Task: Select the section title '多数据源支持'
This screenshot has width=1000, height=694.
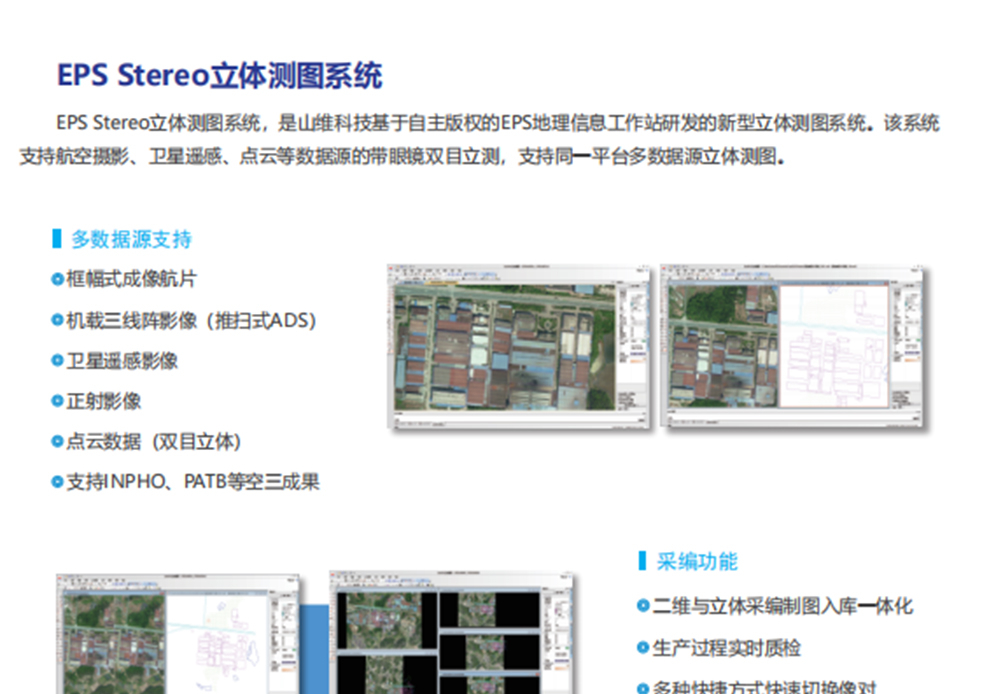Action: pos(131,239)
